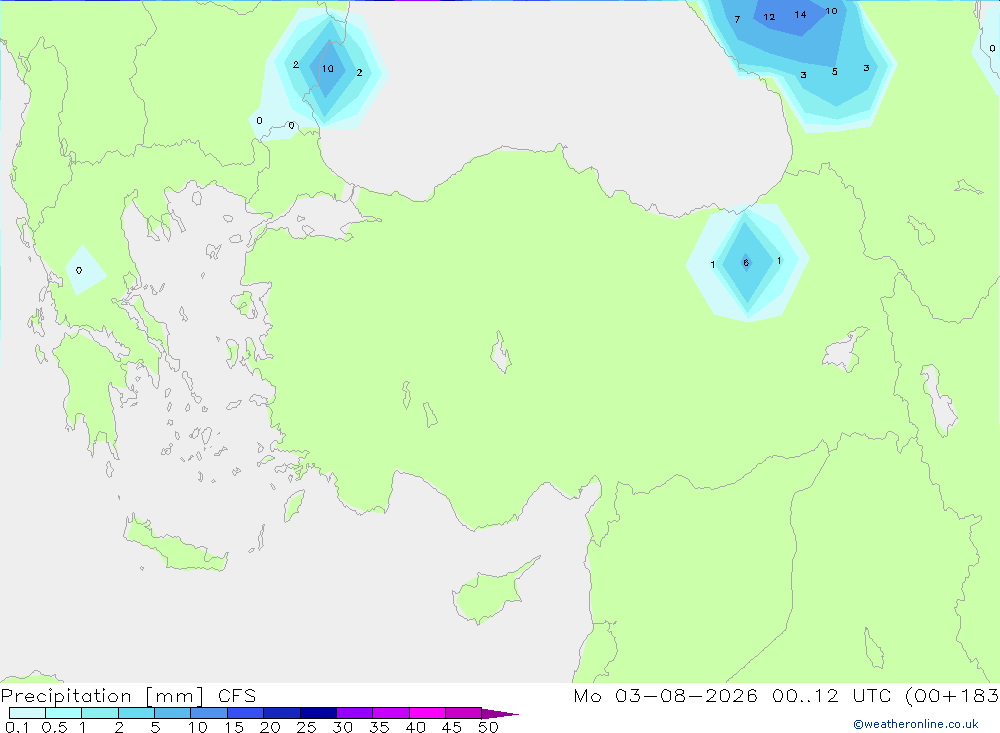
Task: Select the 30–35 mm purple legend swatch
Action: (x=355, y=713)
